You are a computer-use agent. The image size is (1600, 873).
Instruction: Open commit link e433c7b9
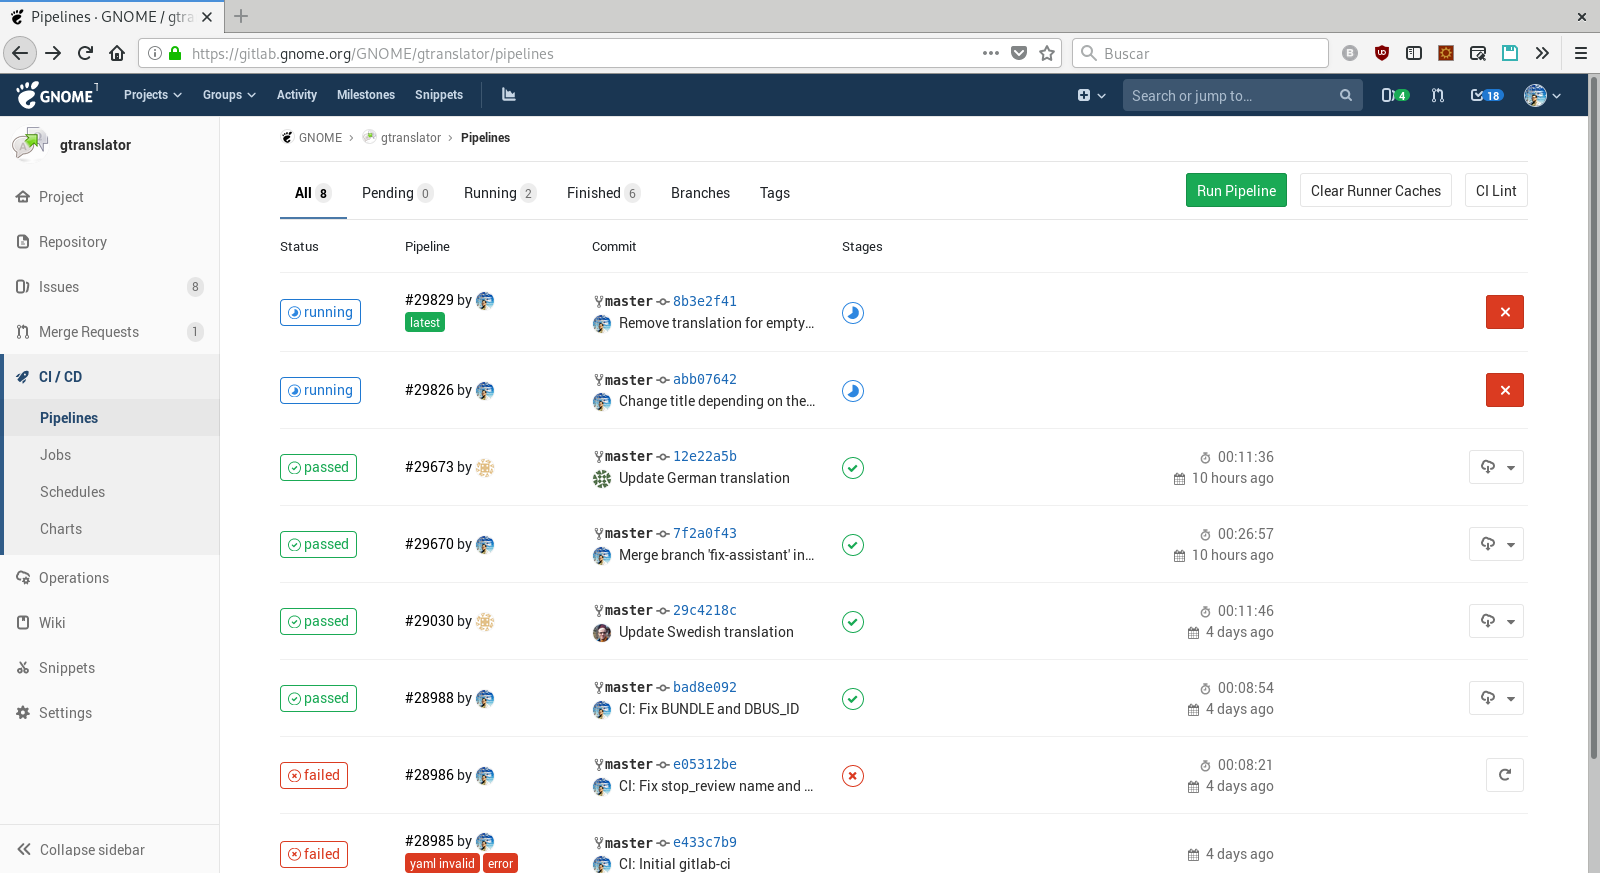point(705,842)
